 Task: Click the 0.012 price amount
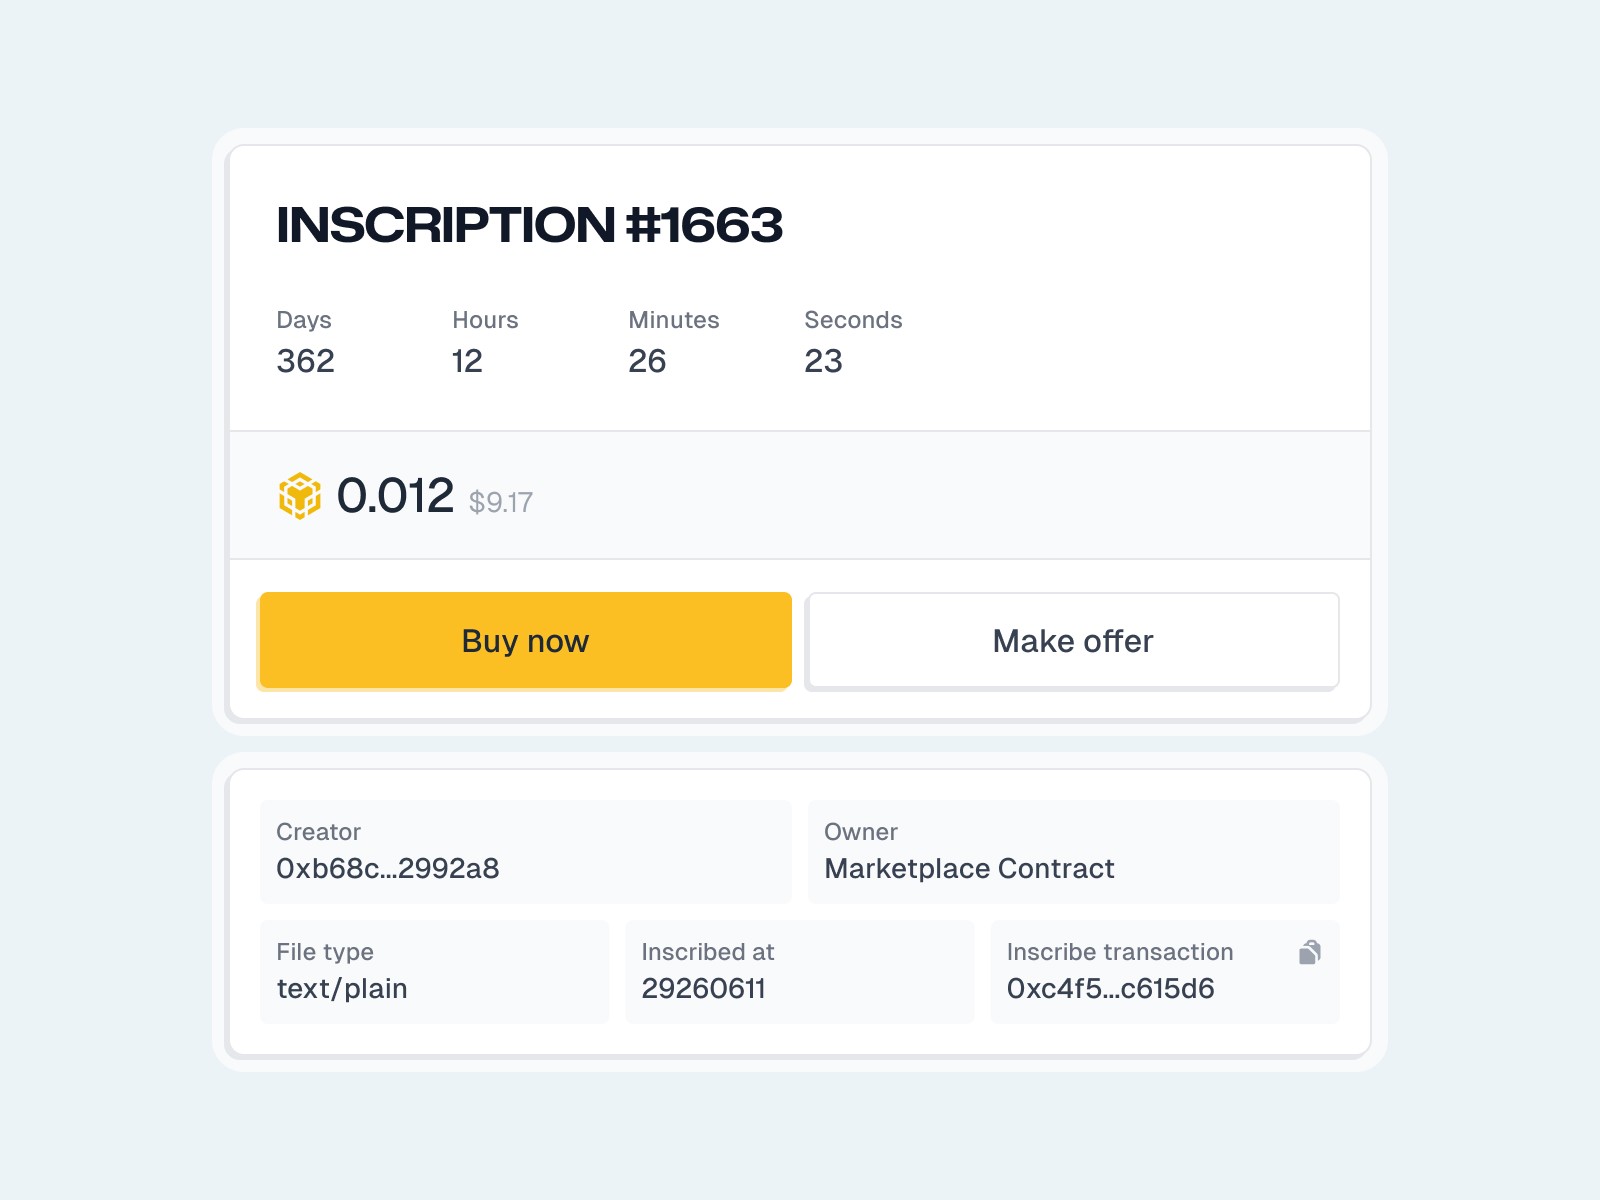[x=395, y=496]
